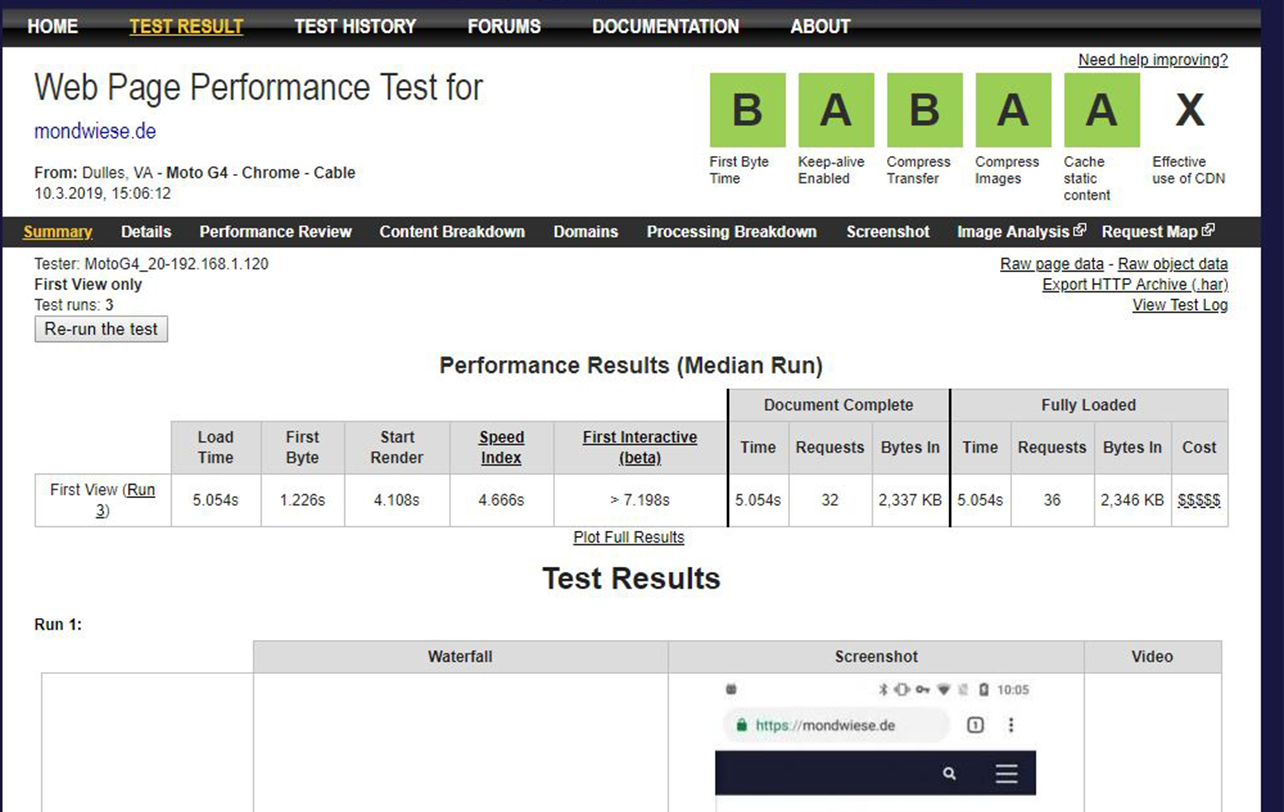Click the Compress Images grade A box
Viewport: 1284px width, 812px height.
pyautogui.click(x=1013, y=110)
